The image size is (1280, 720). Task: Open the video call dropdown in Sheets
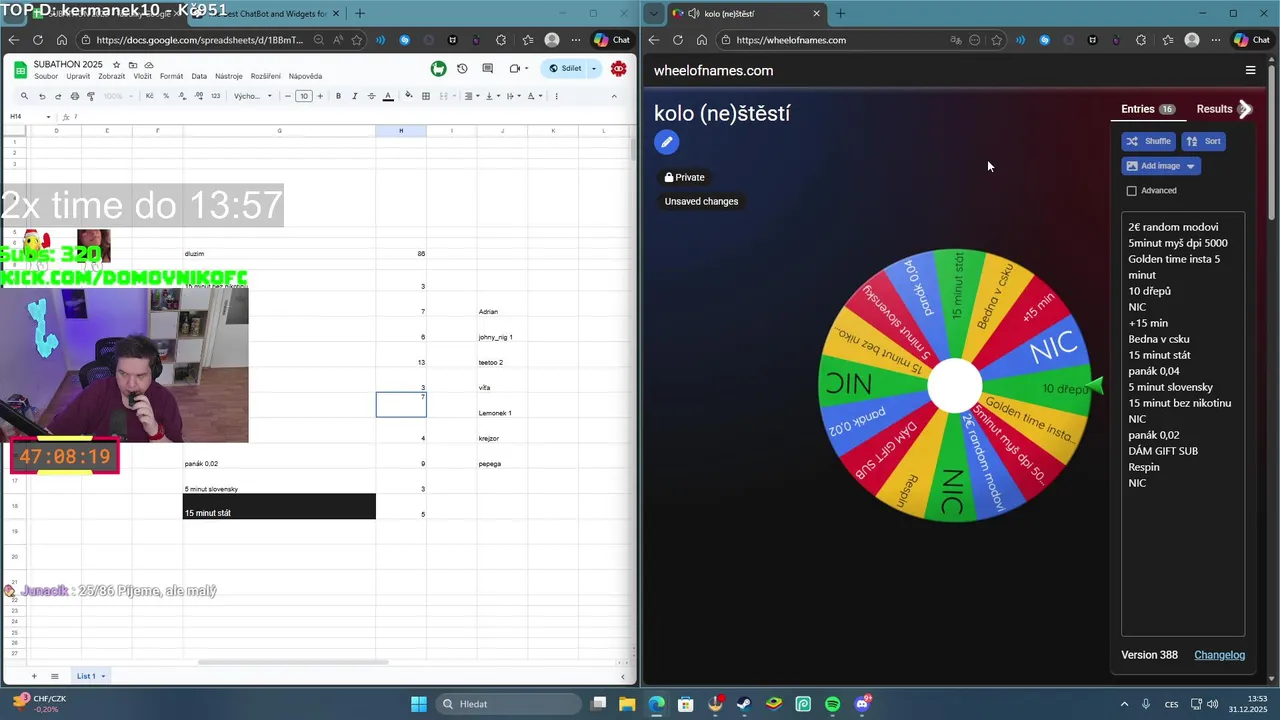(x=528, y=69)
